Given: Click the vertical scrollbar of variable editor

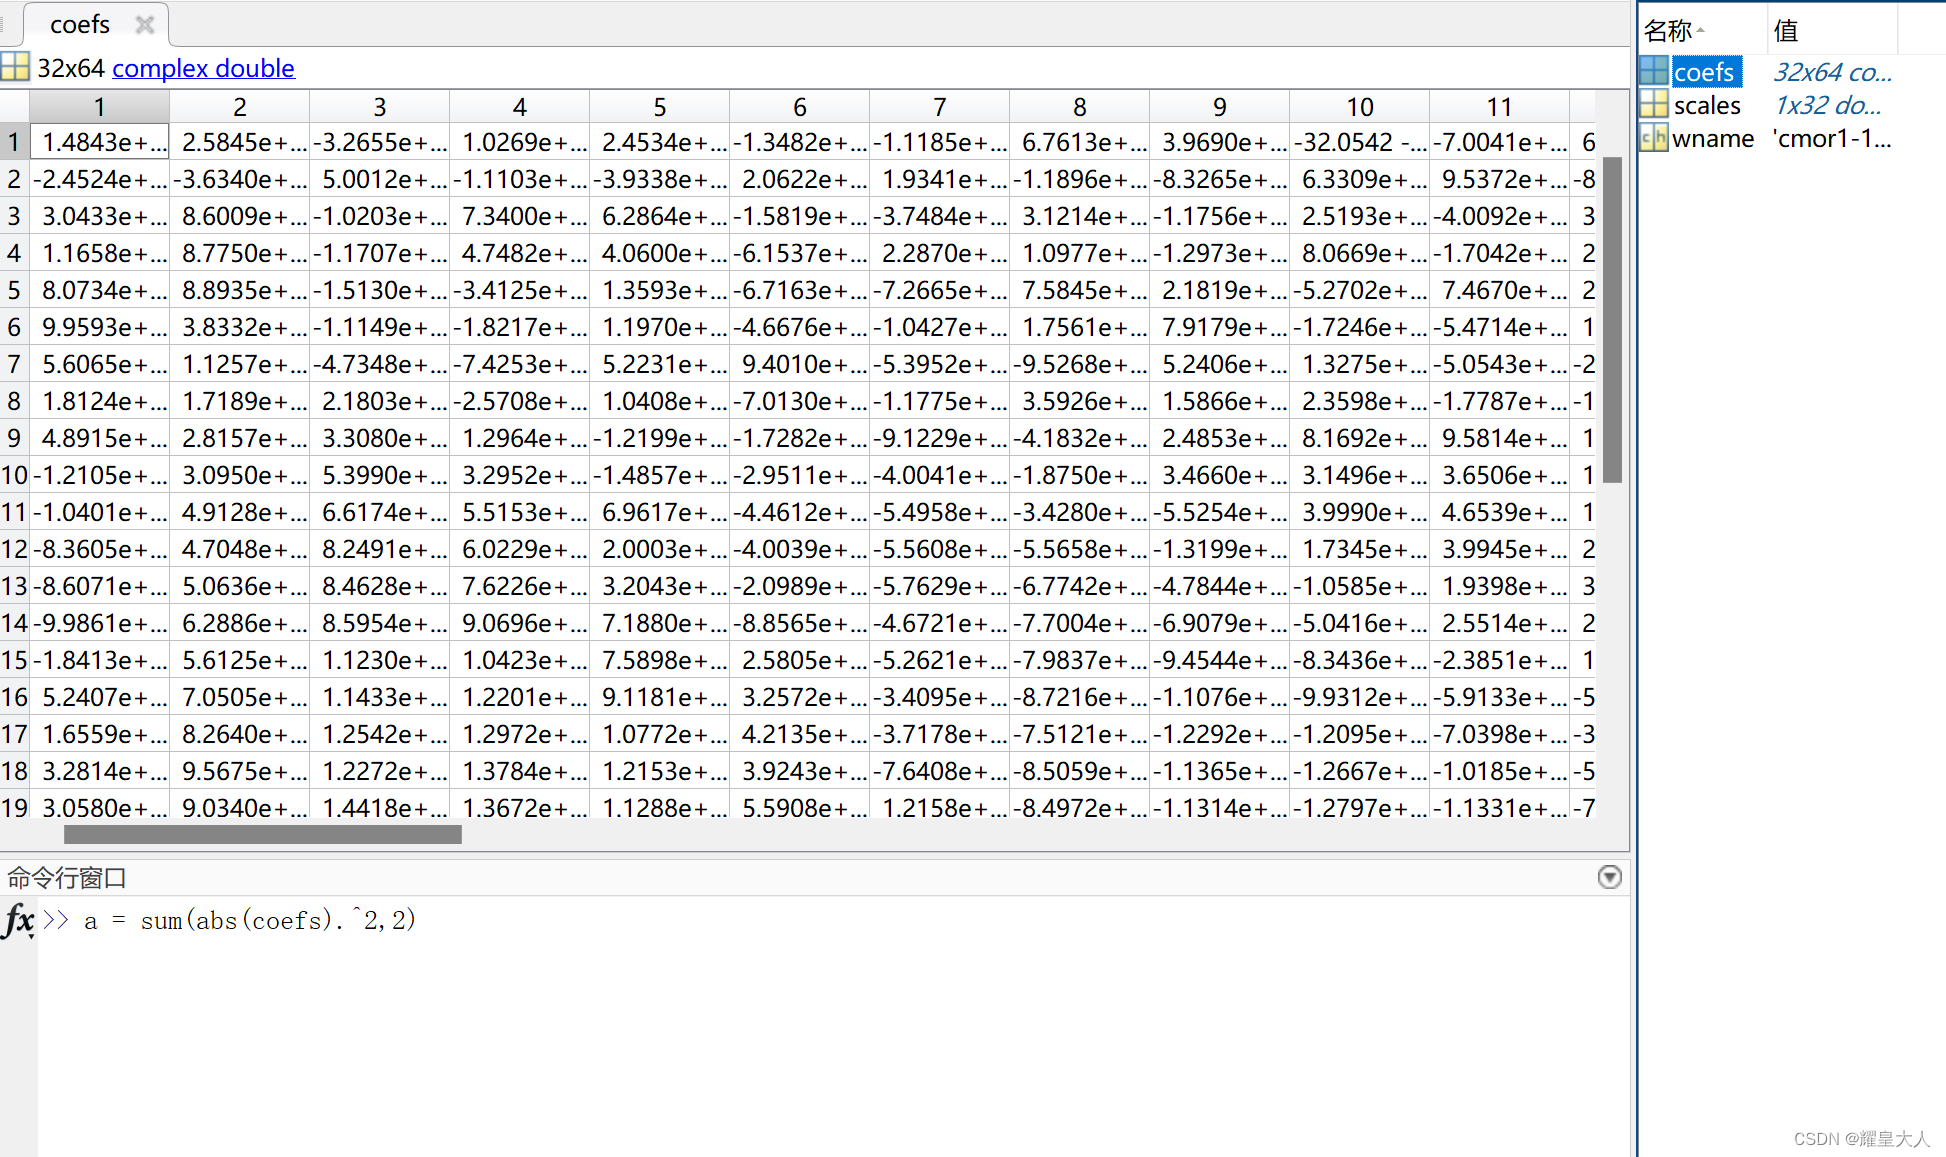Looking at the screenshot, I should coord(1611,320).
